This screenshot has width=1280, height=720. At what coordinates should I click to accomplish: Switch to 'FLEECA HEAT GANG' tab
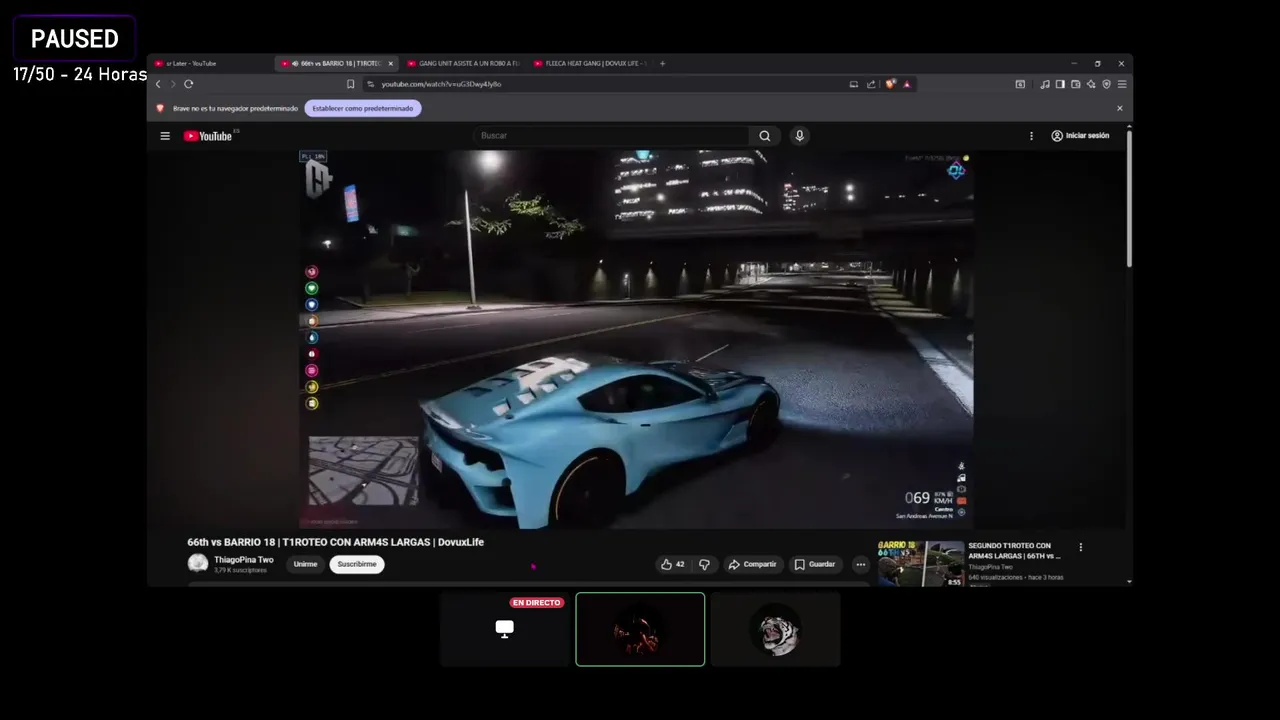pyautogui.click(x=590, y=63)
